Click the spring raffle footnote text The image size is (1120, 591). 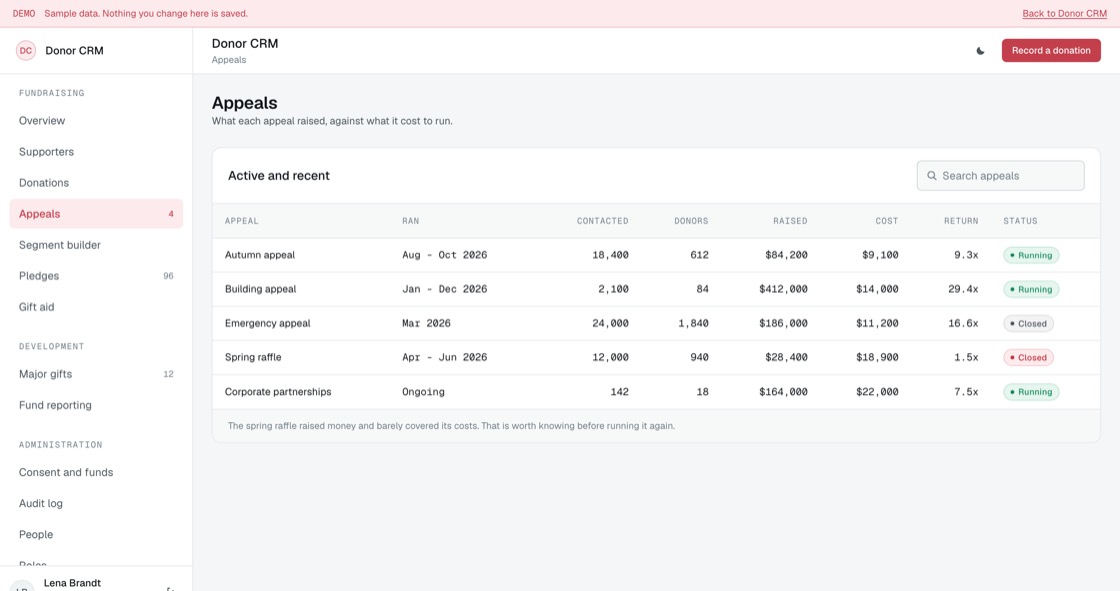451,426
